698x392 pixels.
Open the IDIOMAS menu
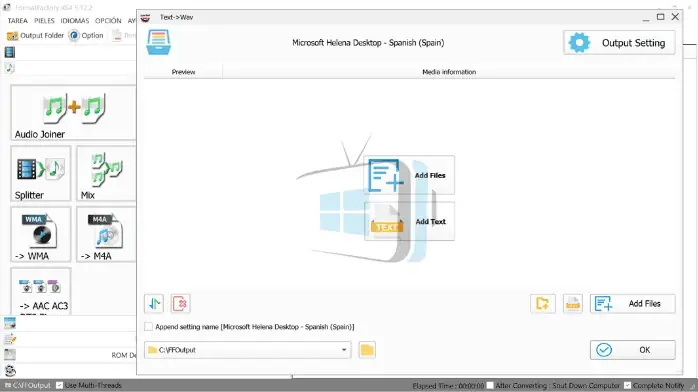coord(75,21)
